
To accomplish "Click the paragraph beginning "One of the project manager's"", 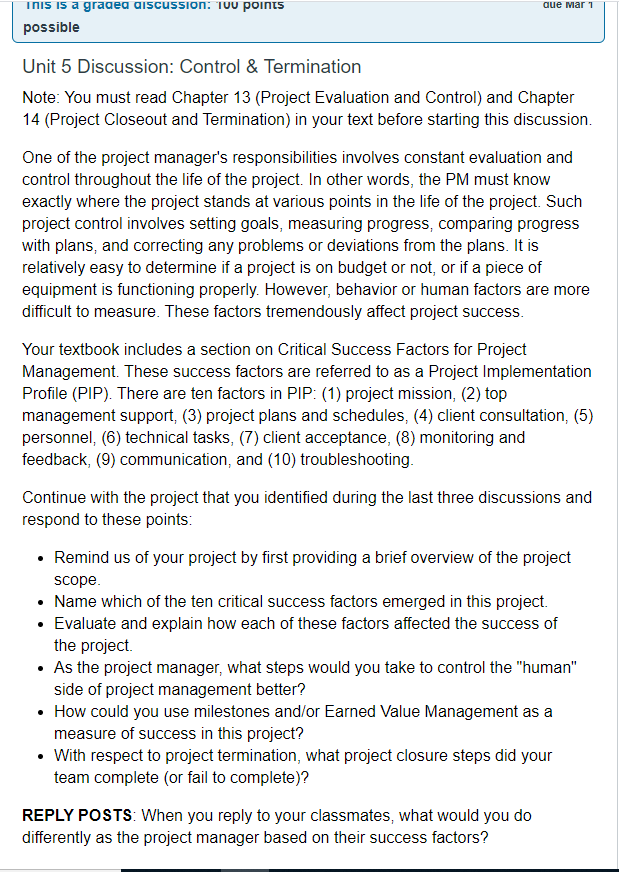I will pos(306,234).
